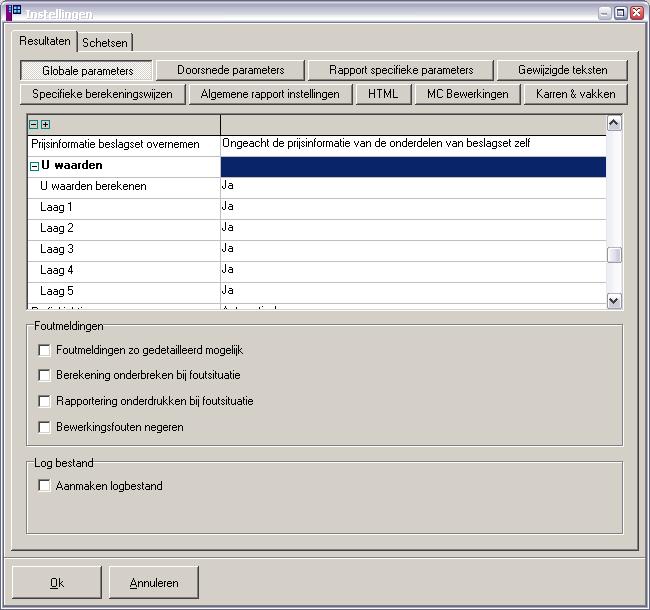Screen dimensions: 650x610
Task: Go to Algemene rapport instellingen
Action: (270, 94)
